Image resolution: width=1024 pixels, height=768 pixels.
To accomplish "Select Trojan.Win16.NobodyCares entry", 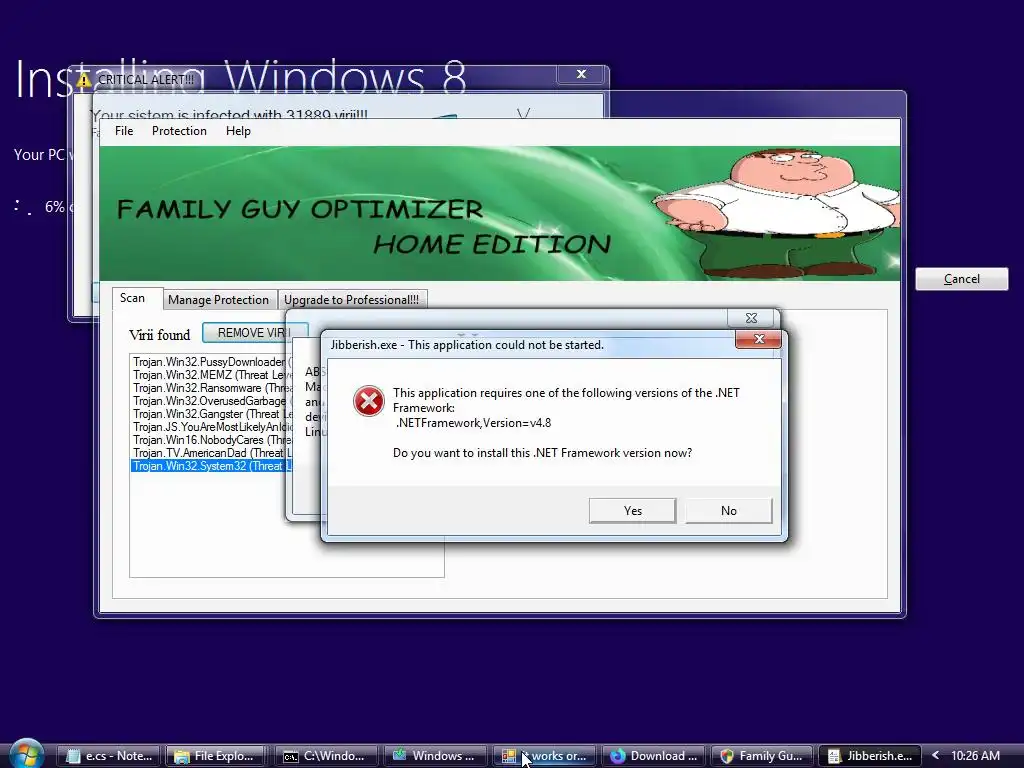I will [211, 440].
